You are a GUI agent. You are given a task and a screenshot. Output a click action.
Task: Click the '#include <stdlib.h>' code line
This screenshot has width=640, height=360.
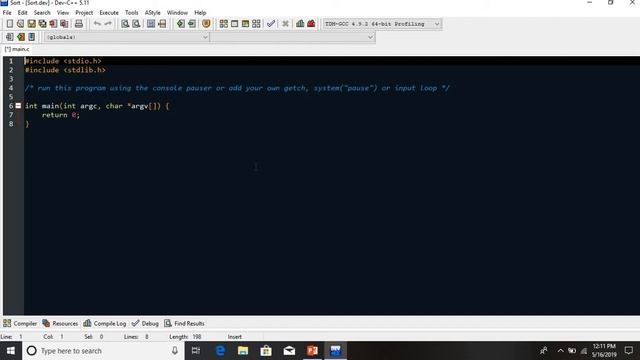[65, 70]
